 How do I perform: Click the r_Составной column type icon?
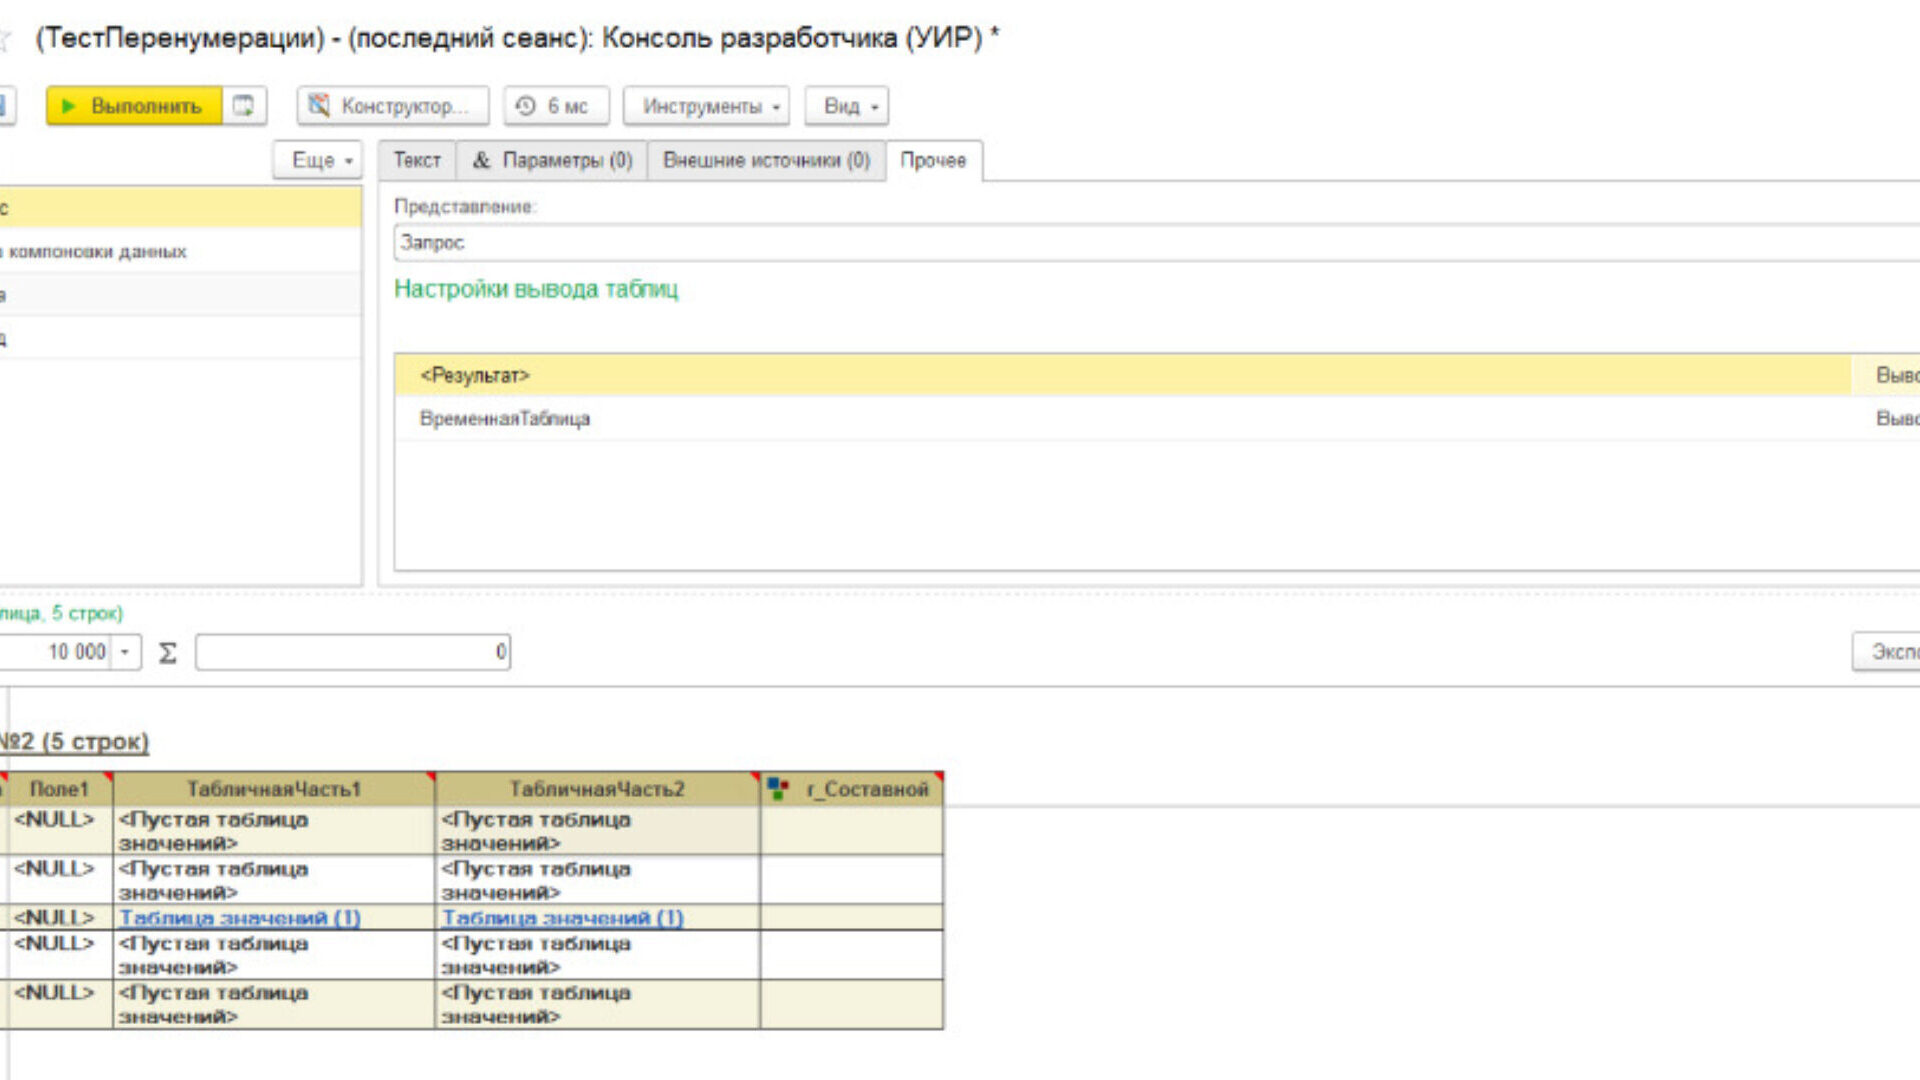tap(778, 789)
